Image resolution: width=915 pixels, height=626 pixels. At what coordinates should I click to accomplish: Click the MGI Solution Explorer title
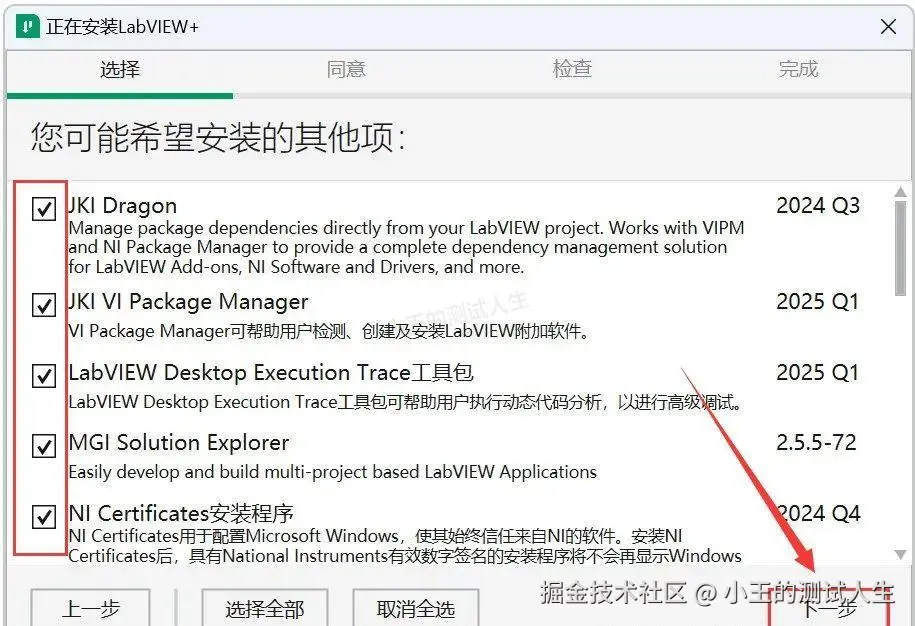(x=179, y=443)
